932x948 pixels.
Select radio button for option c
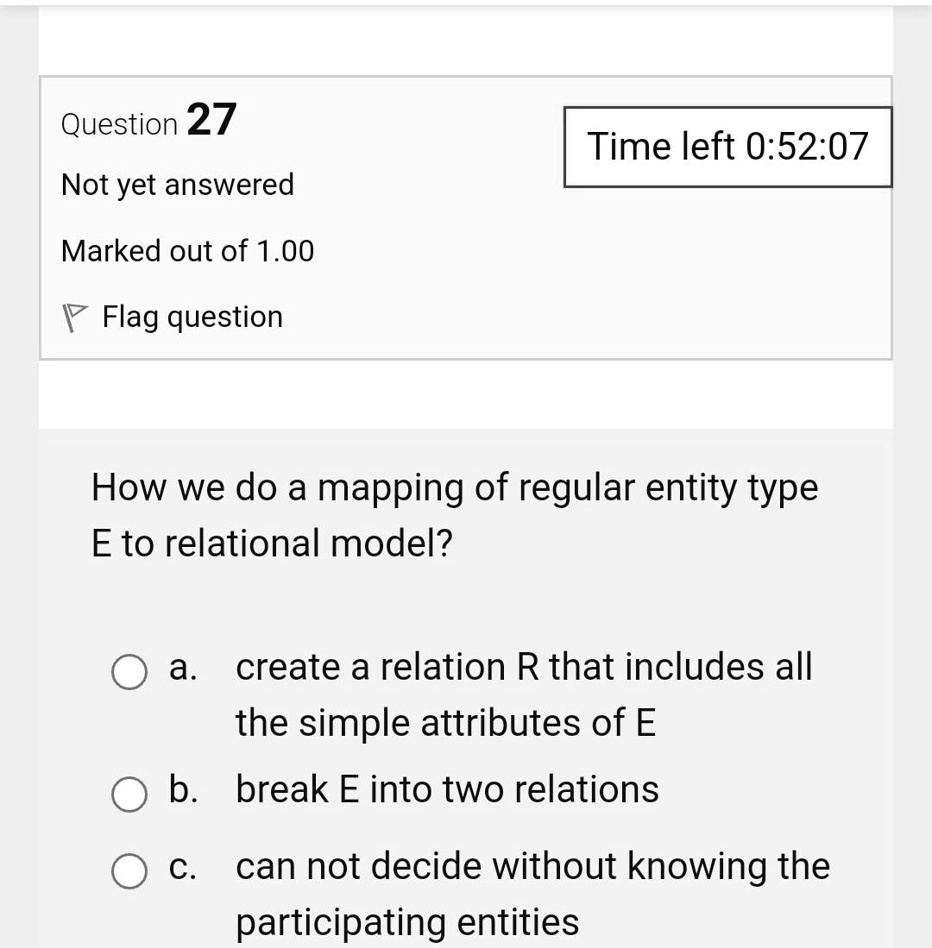[128, 871]
